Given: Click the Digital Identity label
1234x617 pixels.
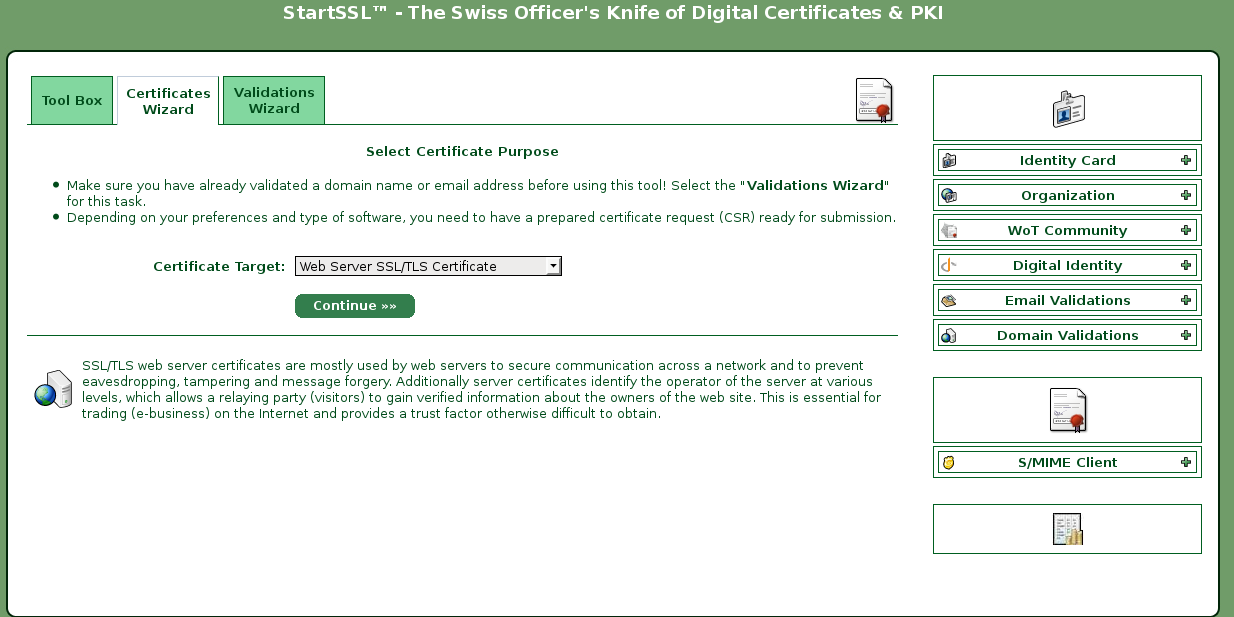Looking at the screenshot, I should pos(1067,265).
